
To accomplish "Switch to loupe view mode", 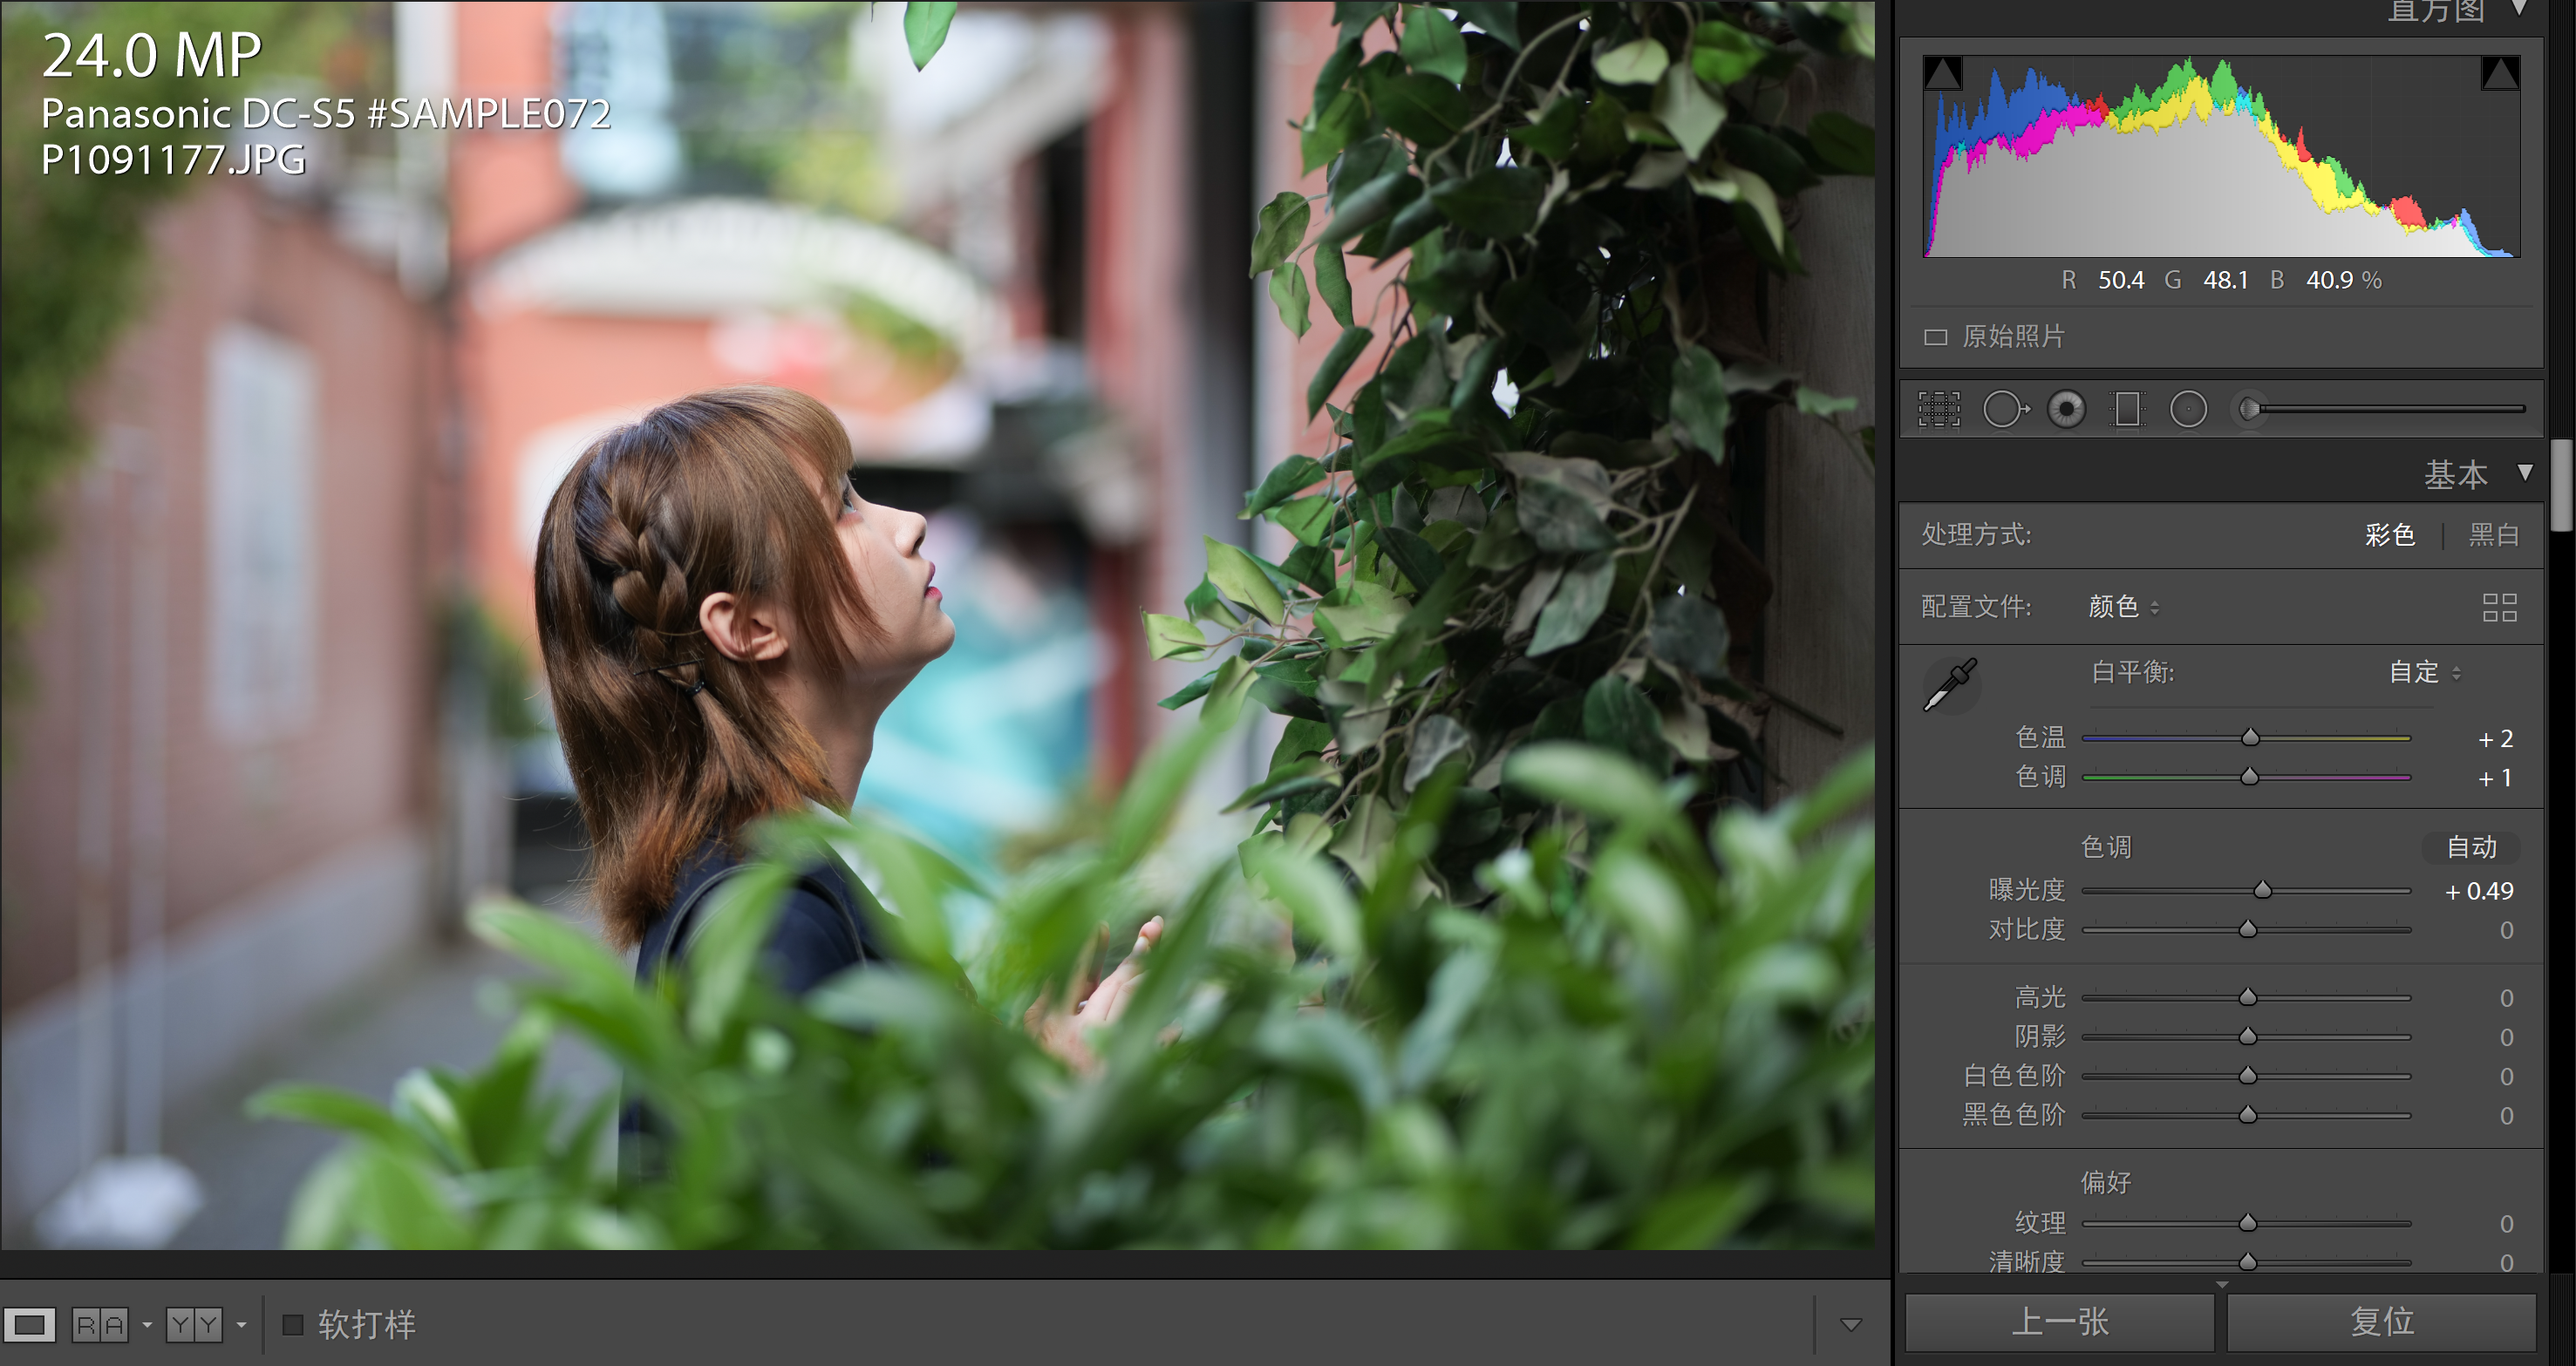I will [x=30, y=1325].
